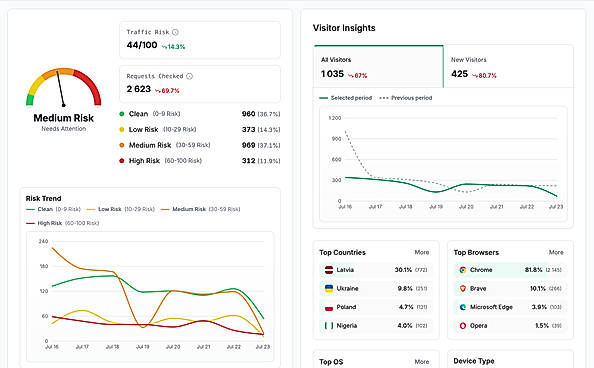Click the green segment of the risk gauge
Viewport: 594px width, 368px height.
30,100
